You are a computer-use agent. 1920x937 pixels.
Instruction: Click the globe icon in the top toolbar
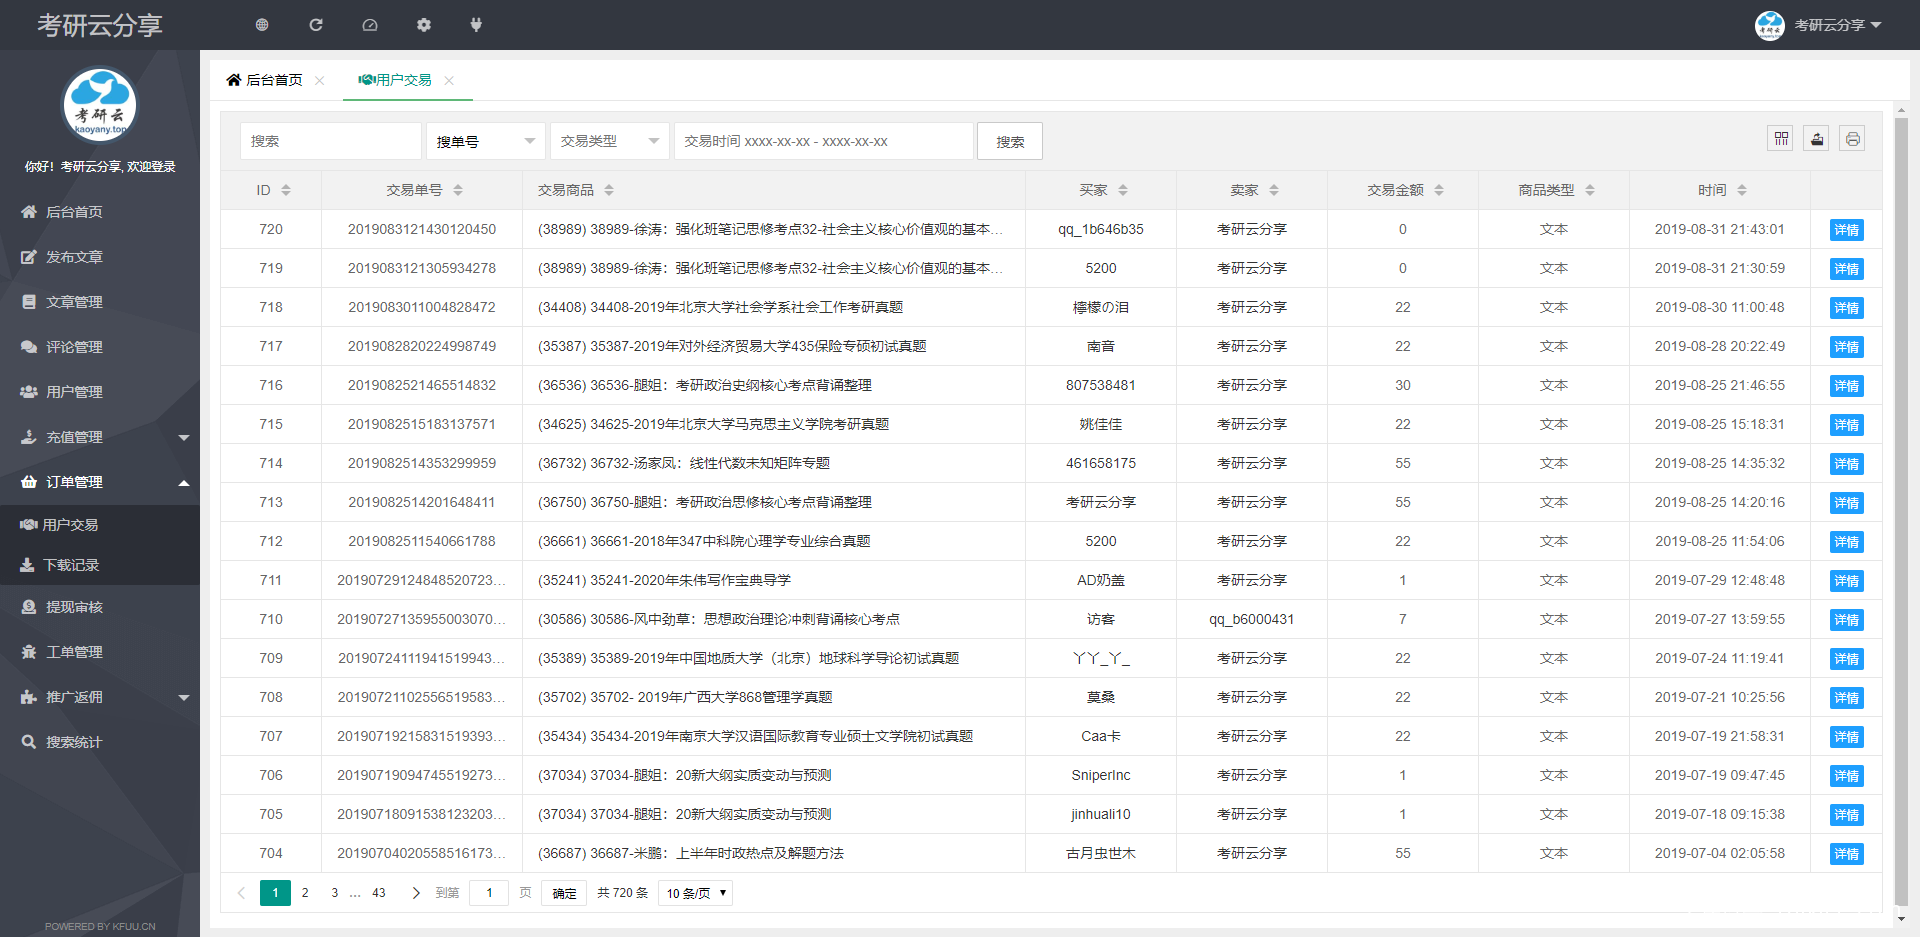pyautogui.click(x=262, y=24)
